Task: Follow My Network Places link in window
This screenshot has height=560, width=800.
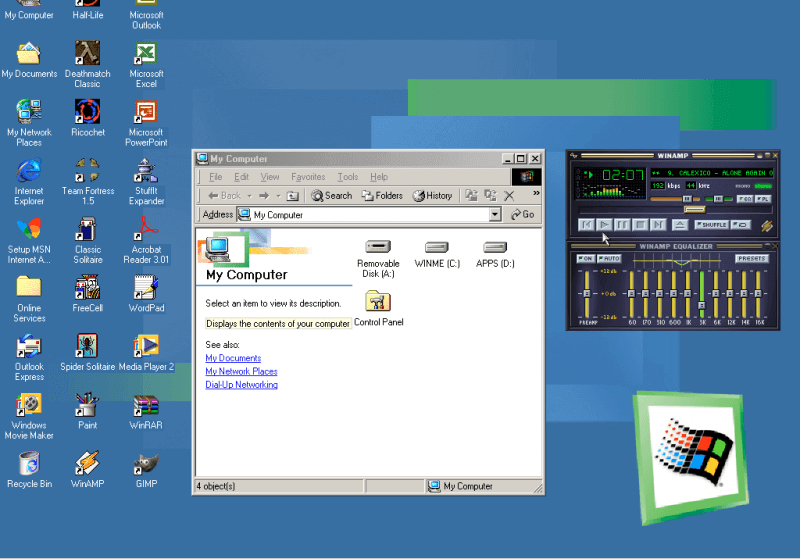Action: (241, 371)
